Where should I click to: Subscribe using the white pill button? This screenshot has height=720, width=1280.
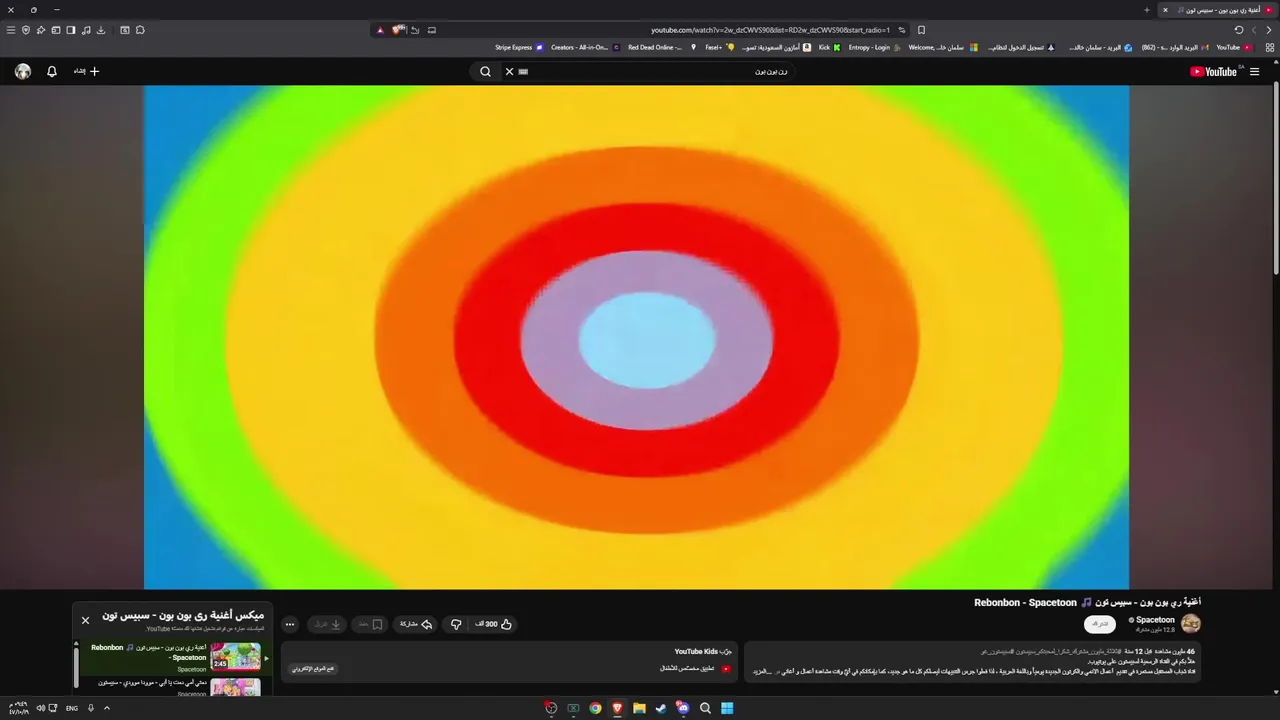(x=1100, y=624)
